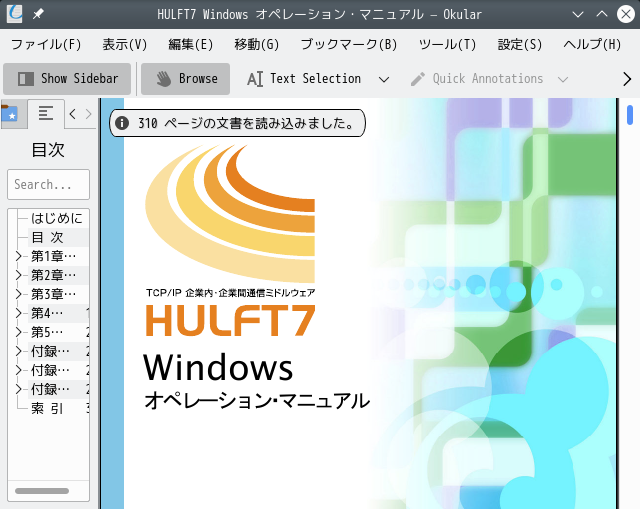This screenshot has height=509, width=640.
Task: Select the Text Selection tool
Action: click(304, 78)
